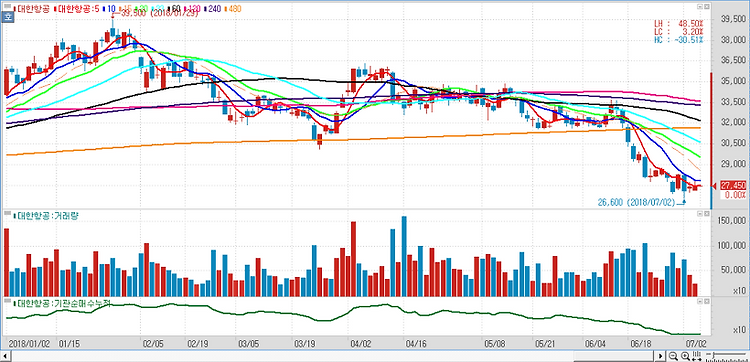Click the 대한항공:거래량 volume legend label
The height and width of the screenshot is (362, 750).
point(46,216)
